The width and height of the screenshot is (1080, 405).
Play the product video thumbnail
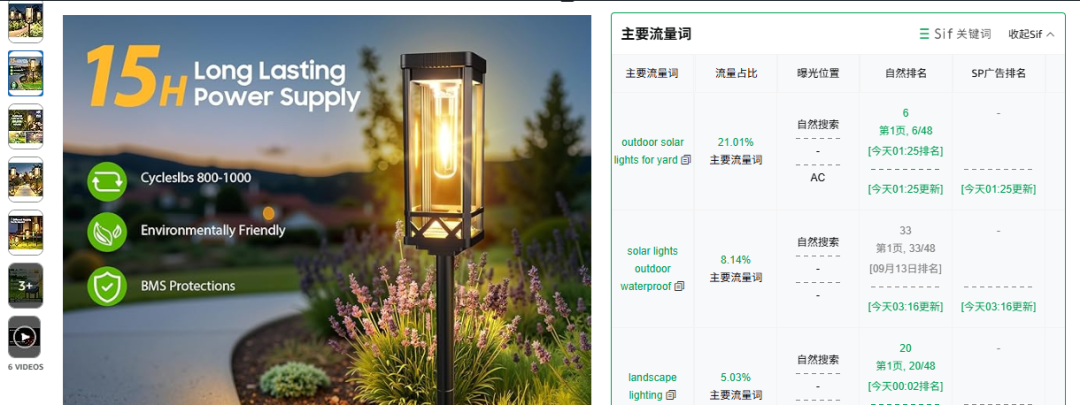(25, 337)
